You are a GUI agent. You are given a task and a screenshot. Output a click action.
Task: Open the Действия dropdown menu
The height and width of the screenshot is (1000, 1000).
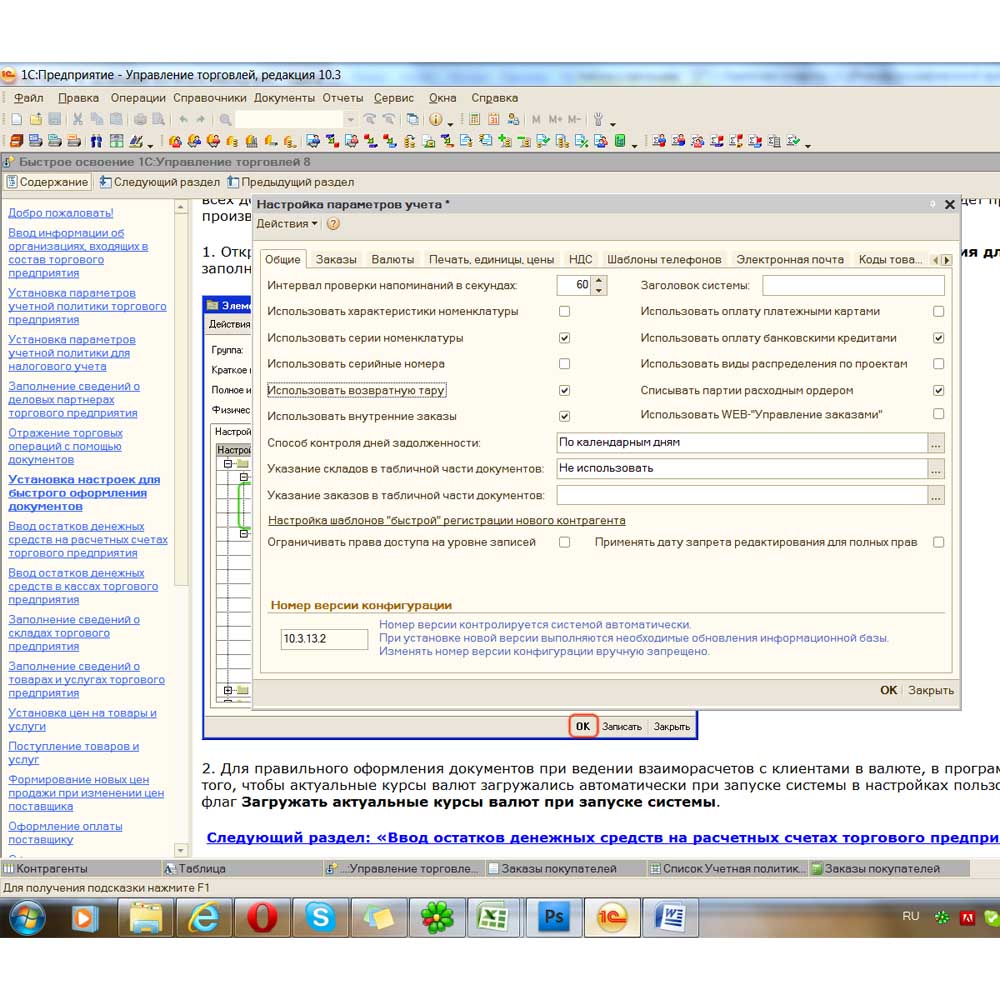pos(287,224)
